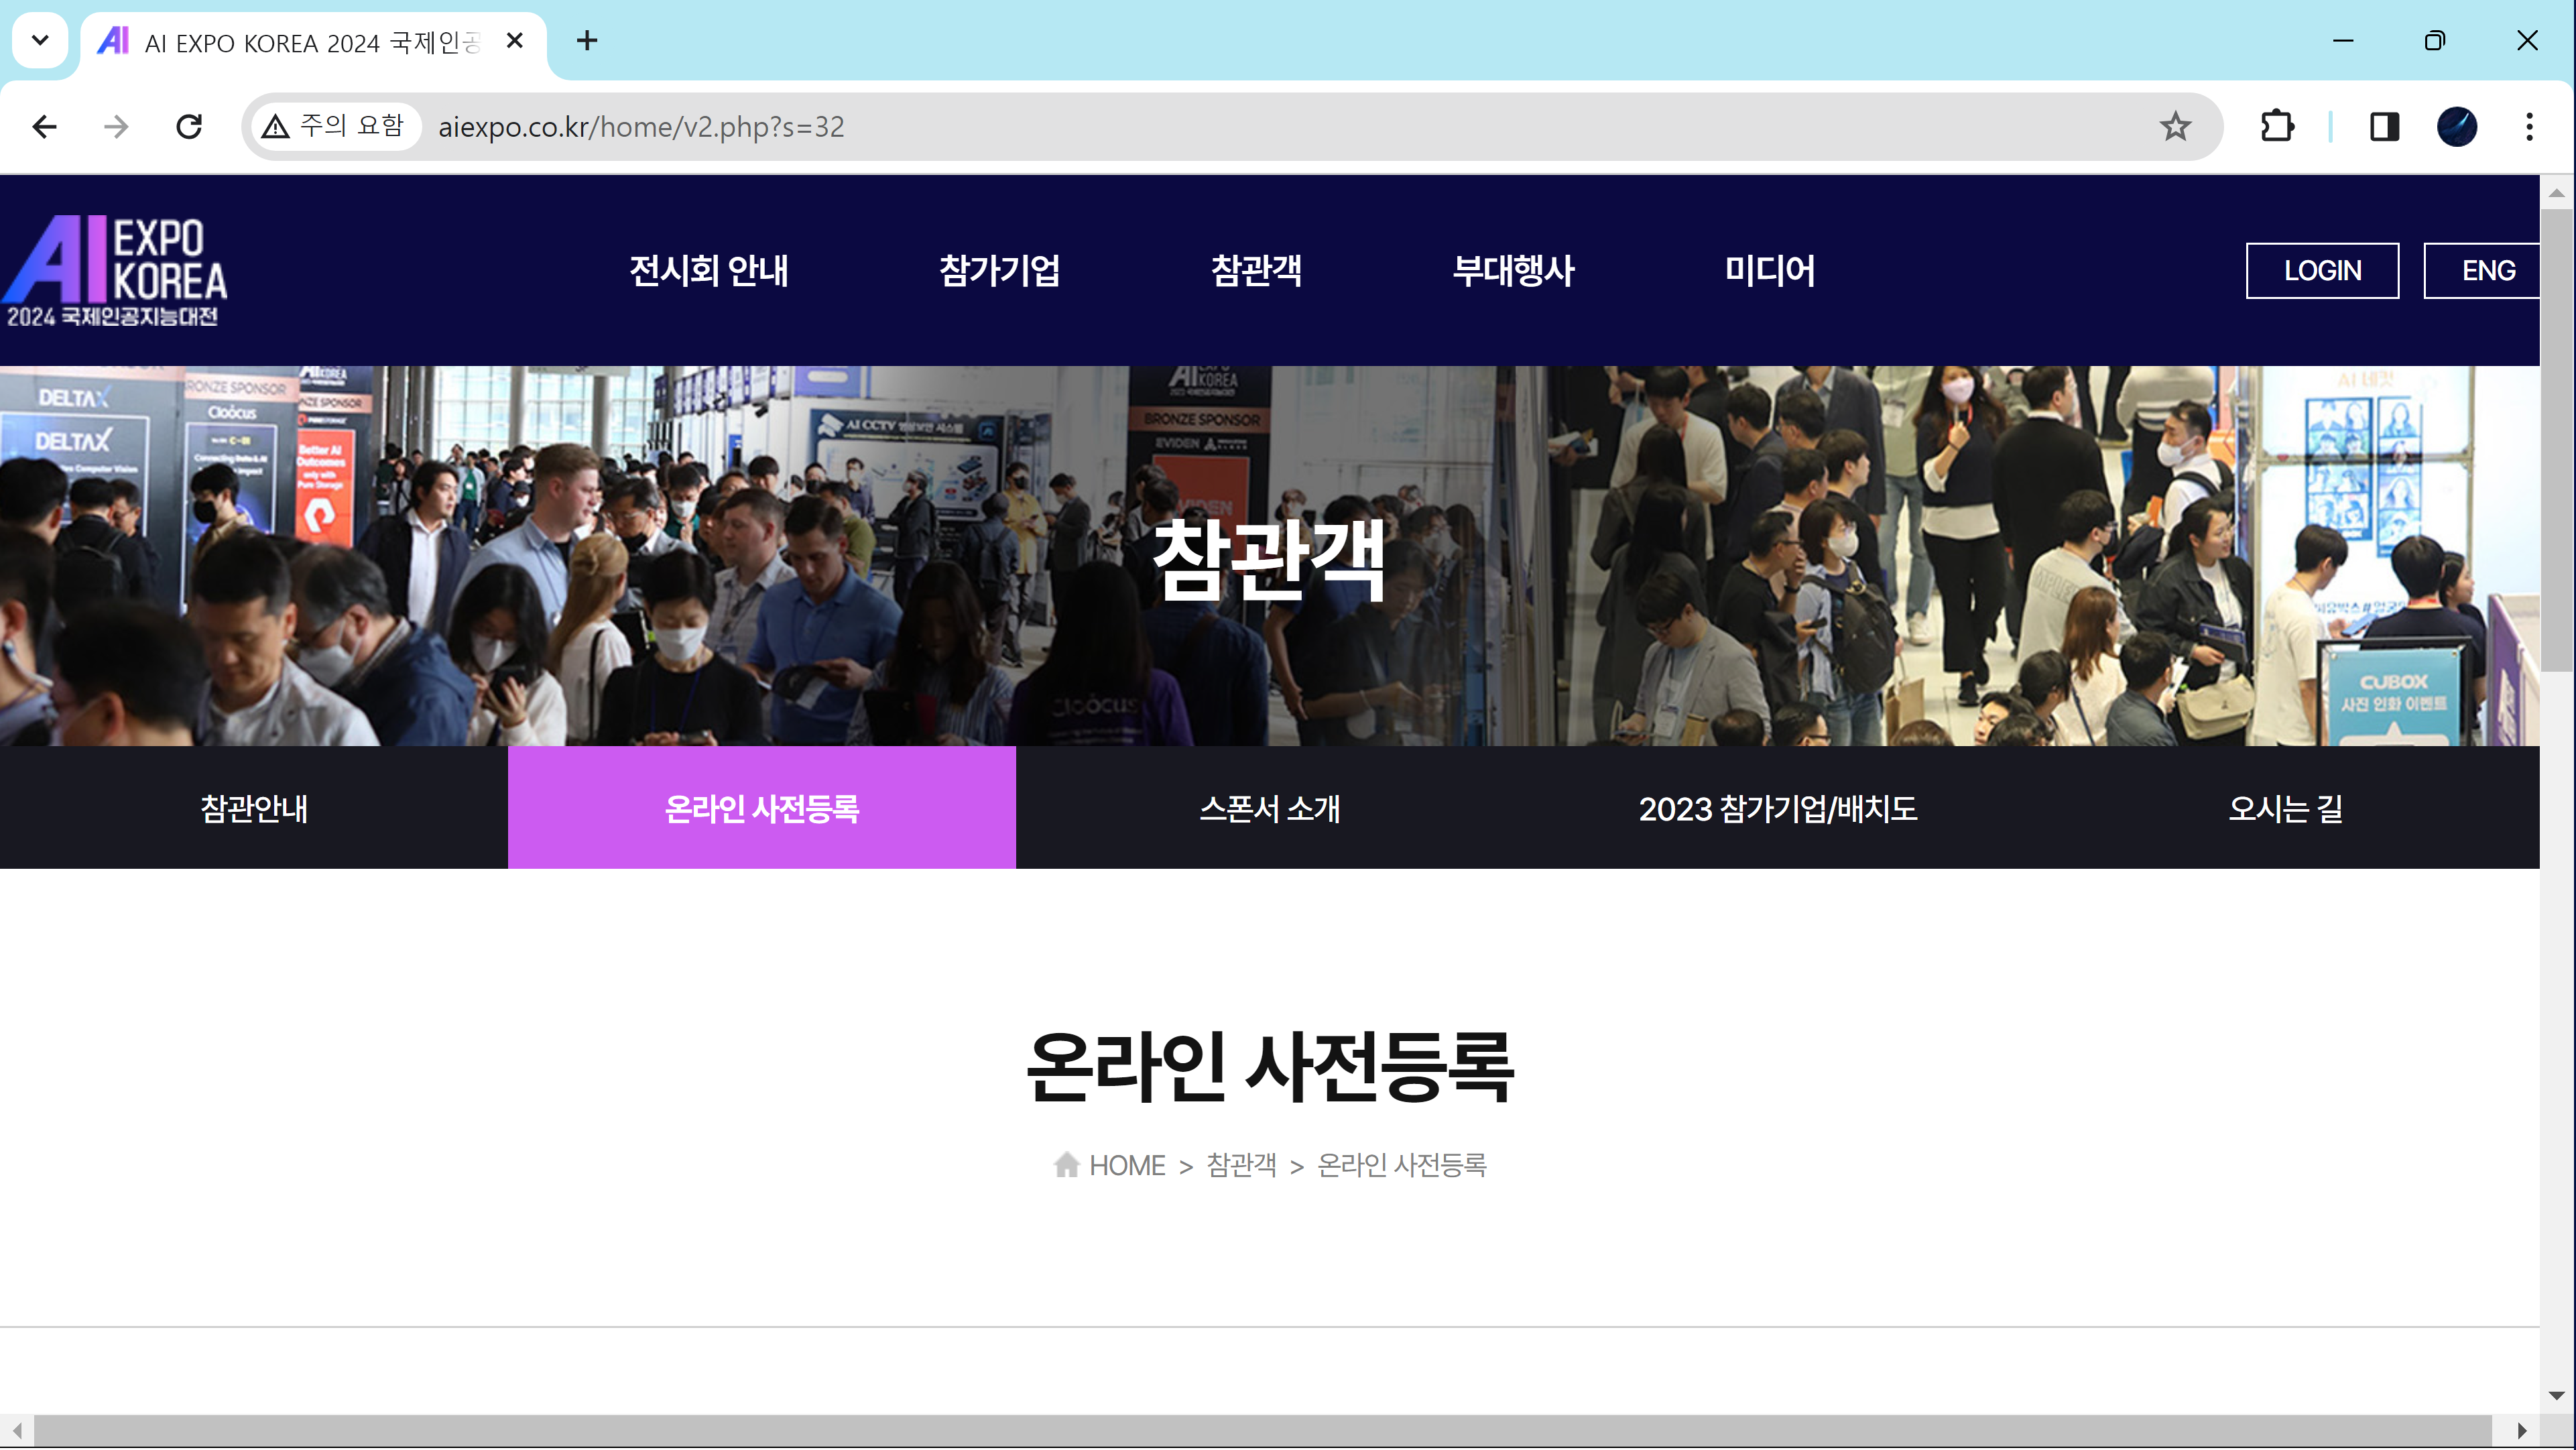This screenshot has width=2576, height=1450.
Task: Bookmark this page with star icon
Action: tap(2174, 127)
